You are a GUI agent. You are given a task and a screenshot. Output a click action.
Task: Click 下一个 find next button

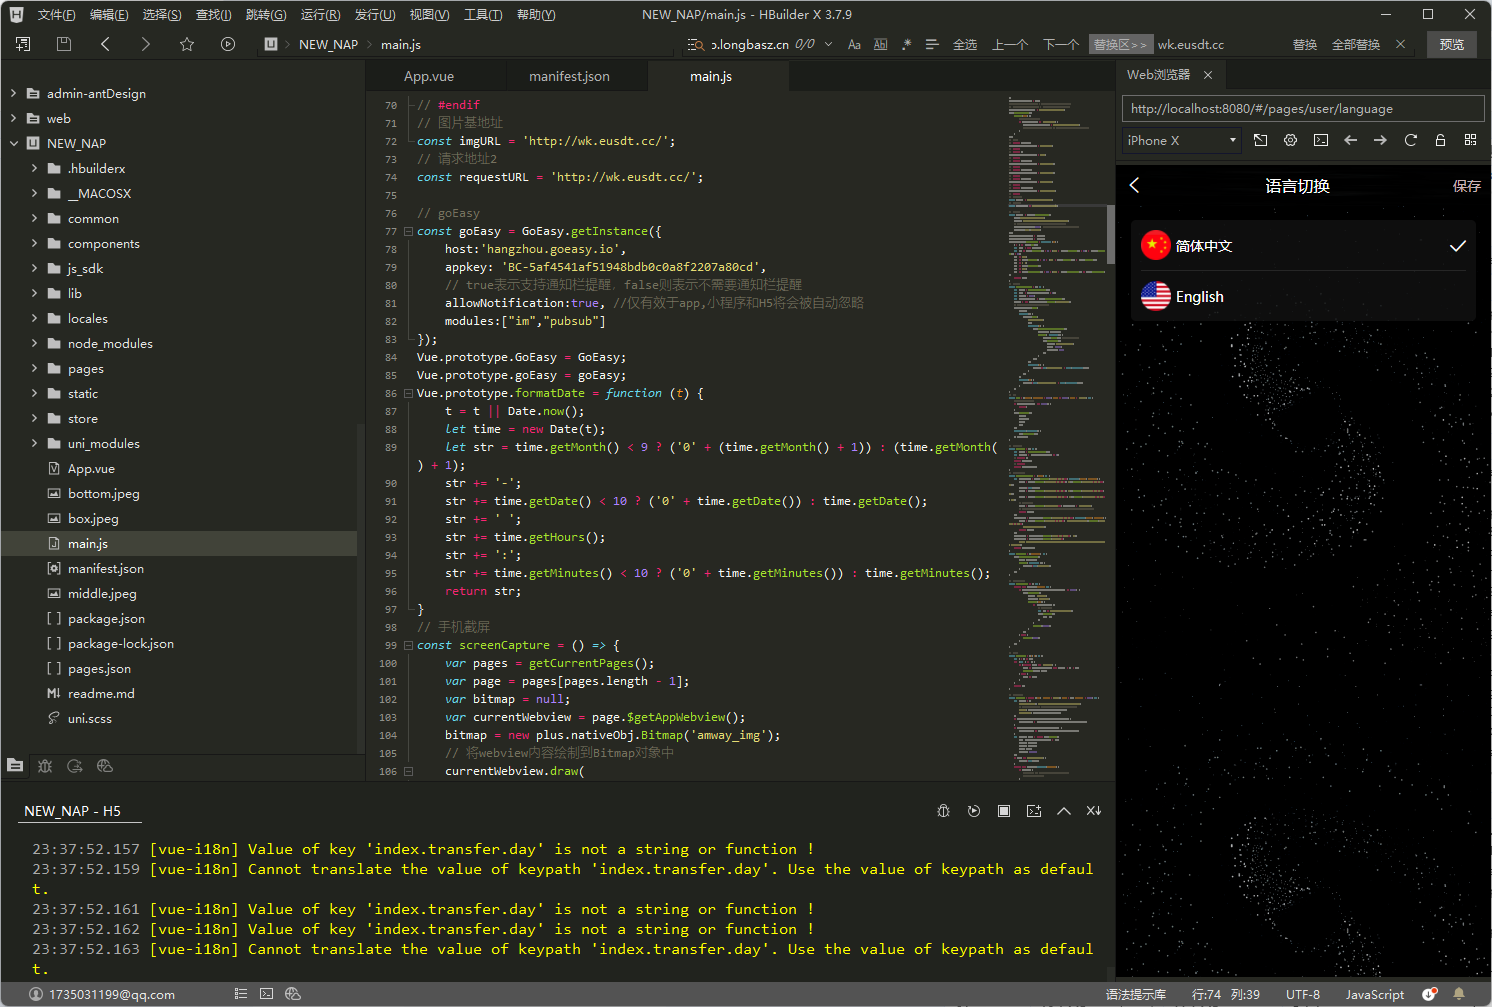pos(1061,44)
